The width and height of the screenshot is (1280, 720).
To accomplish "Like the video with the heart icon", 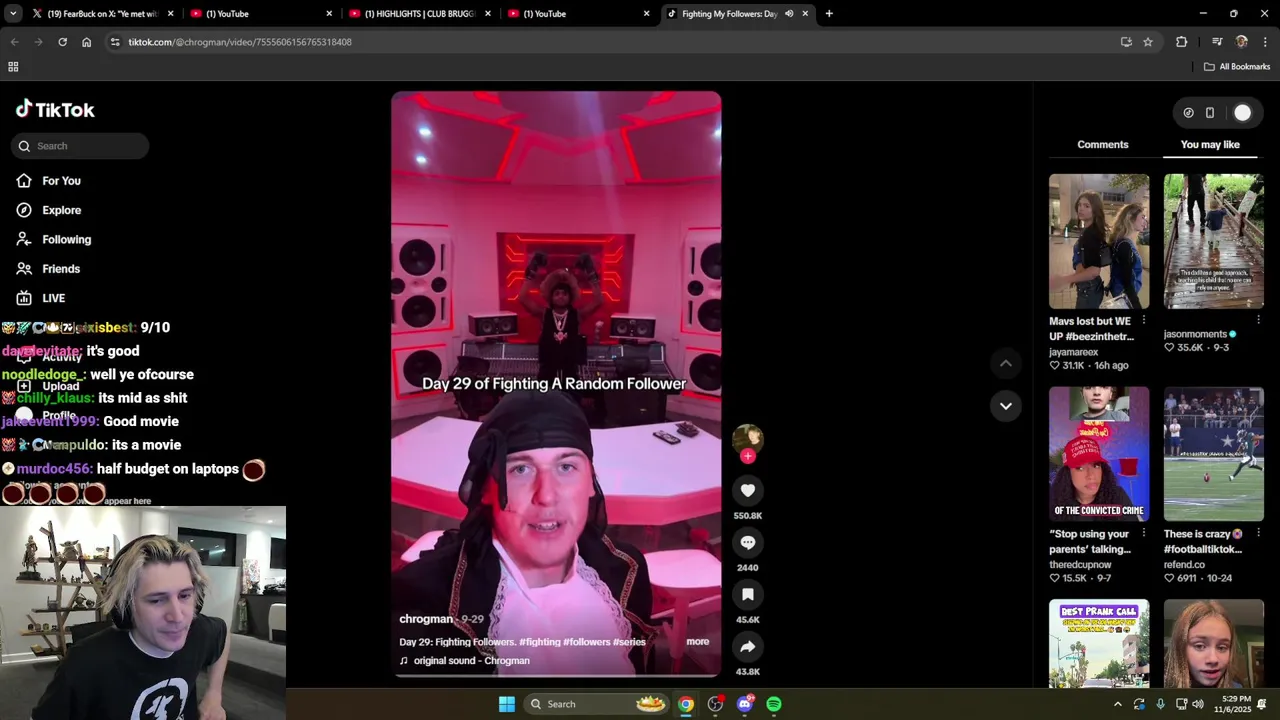I will (747, 490).
